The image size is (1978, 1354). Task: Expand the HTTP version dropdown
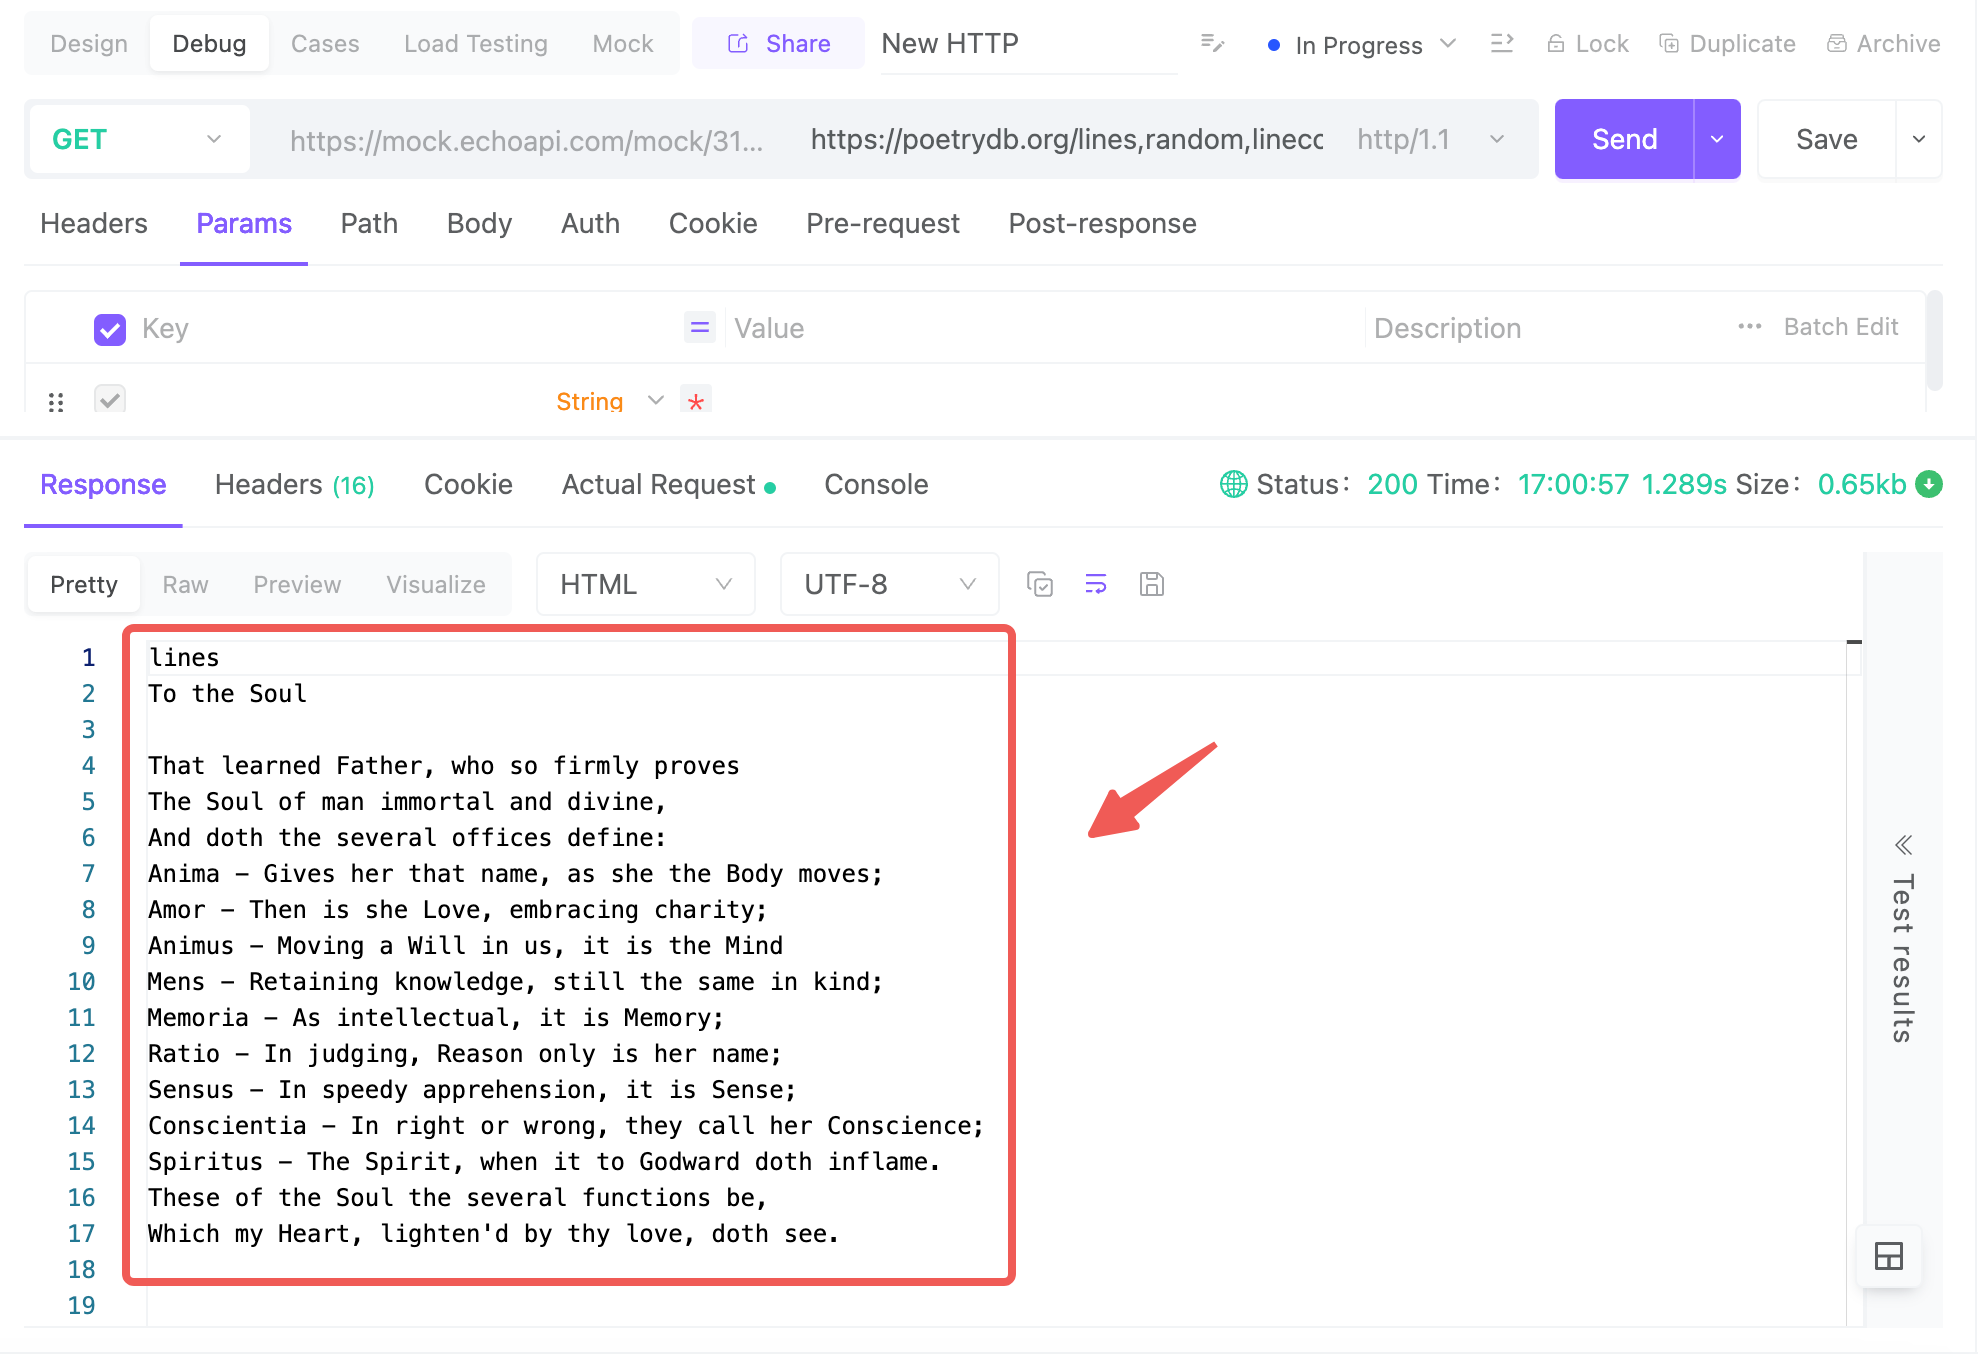click(1499, 140)
